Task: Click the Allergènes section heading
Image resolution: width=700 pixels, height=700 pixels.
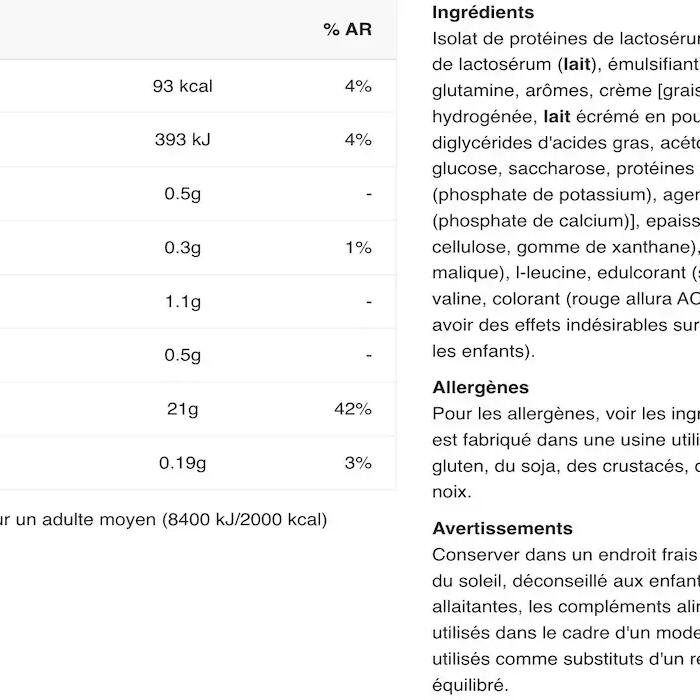Action: click(x=480, y=387)
